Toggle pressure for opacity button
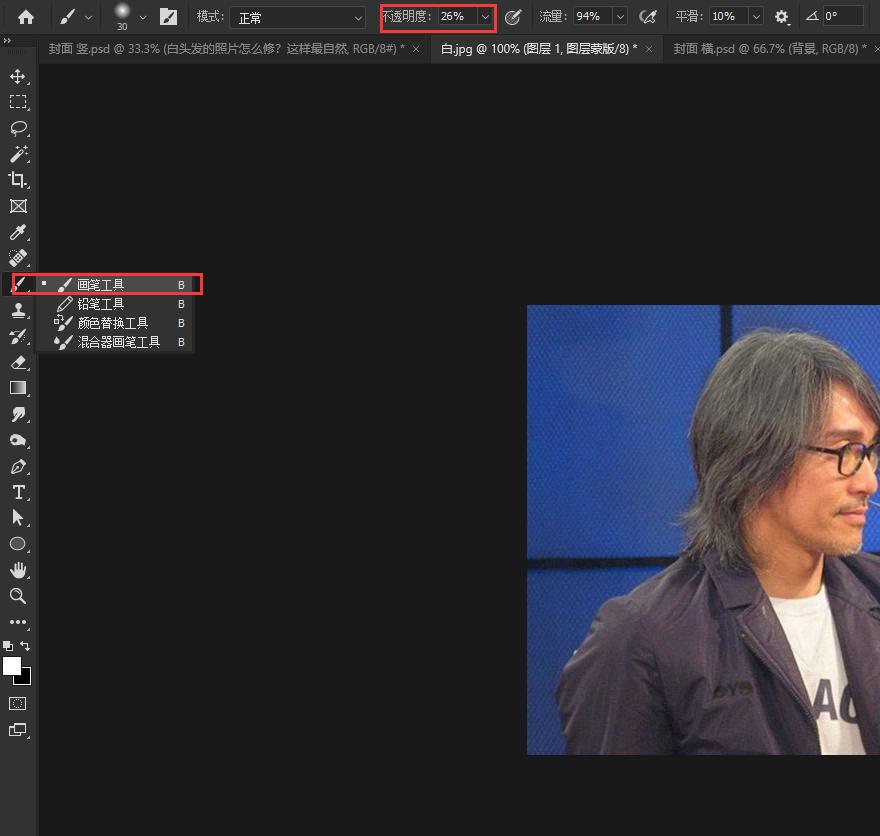This screenshot has width=880, height=836. 513,17
